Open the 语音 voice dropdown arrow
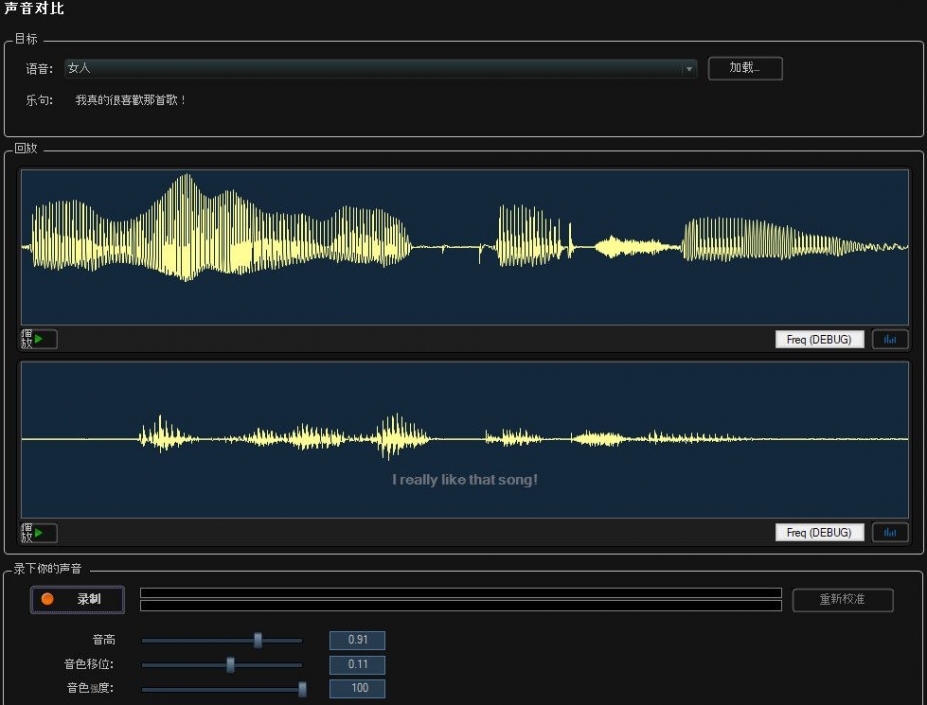 (x=689, y=69)
